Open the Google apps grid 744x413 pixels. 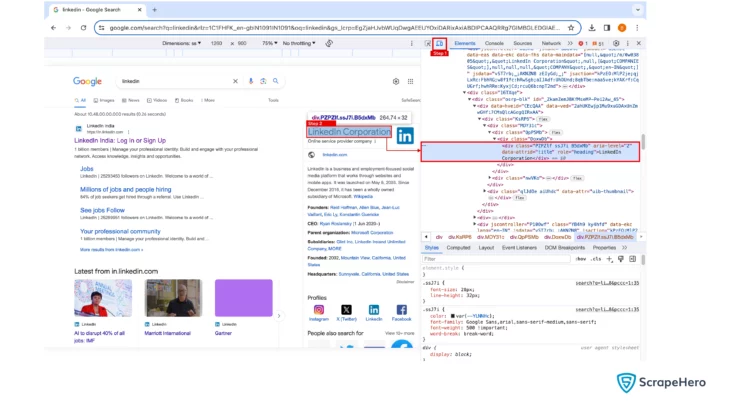(x=410, y=81)
